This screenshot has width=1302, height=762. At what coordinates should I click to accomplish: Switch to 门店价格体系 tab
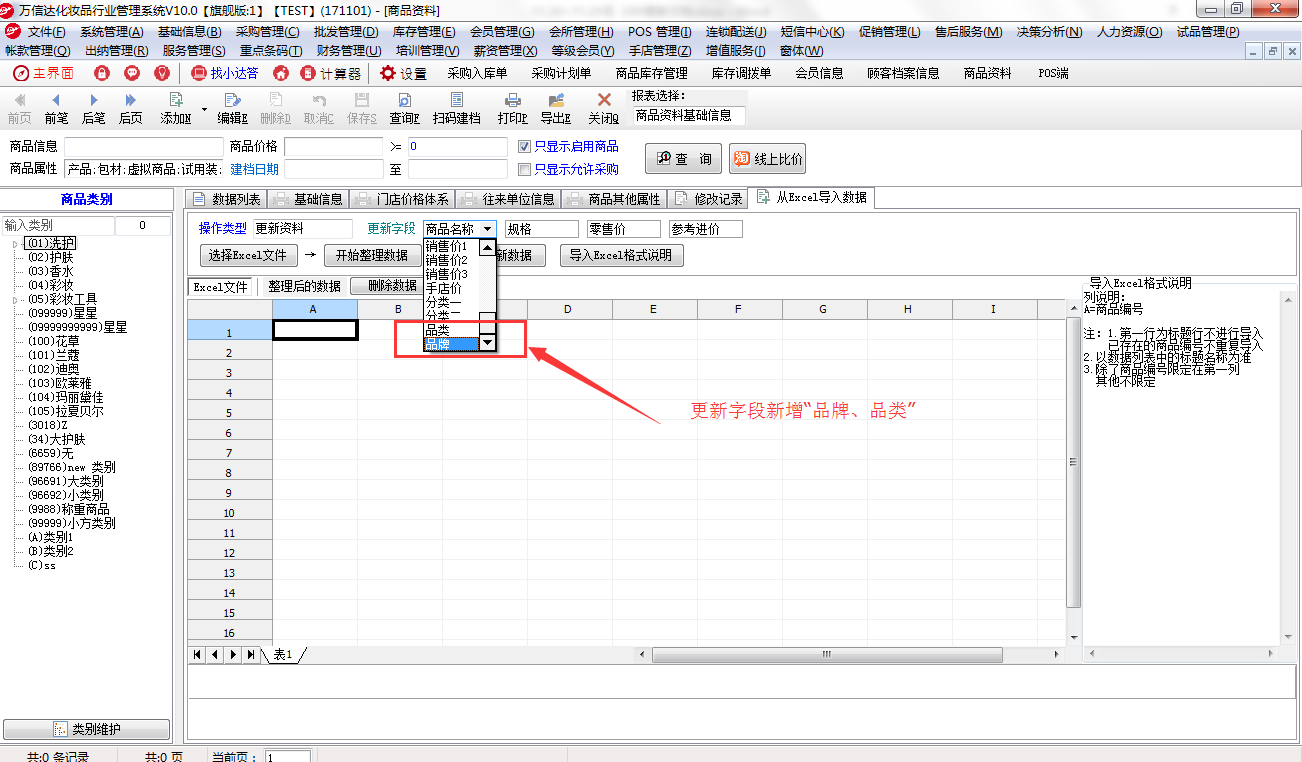[403, 199]
